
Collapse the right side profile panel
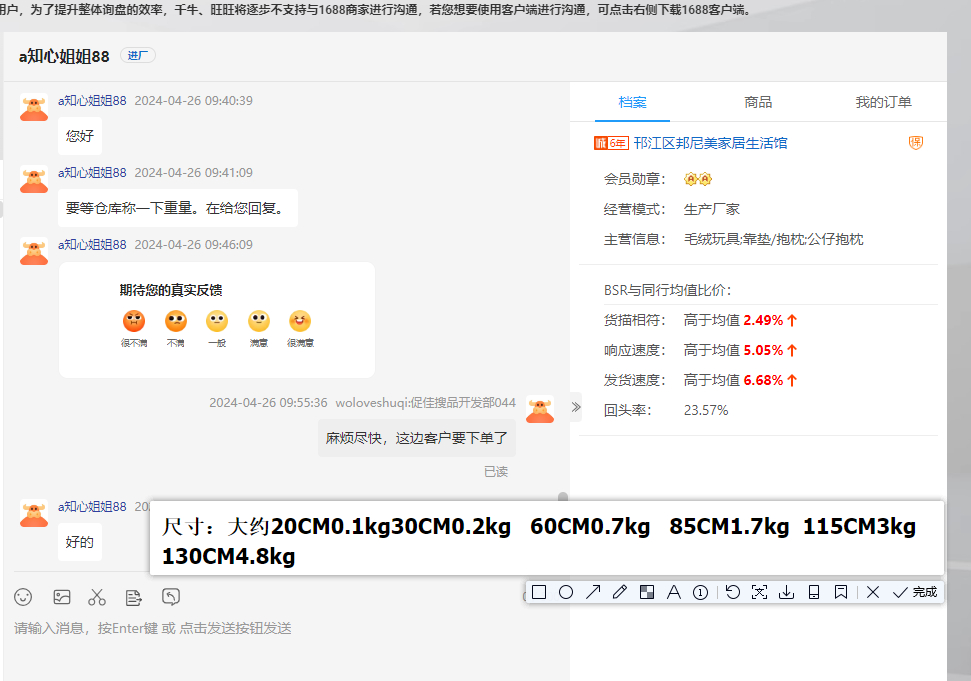click(x=576, y=407)
